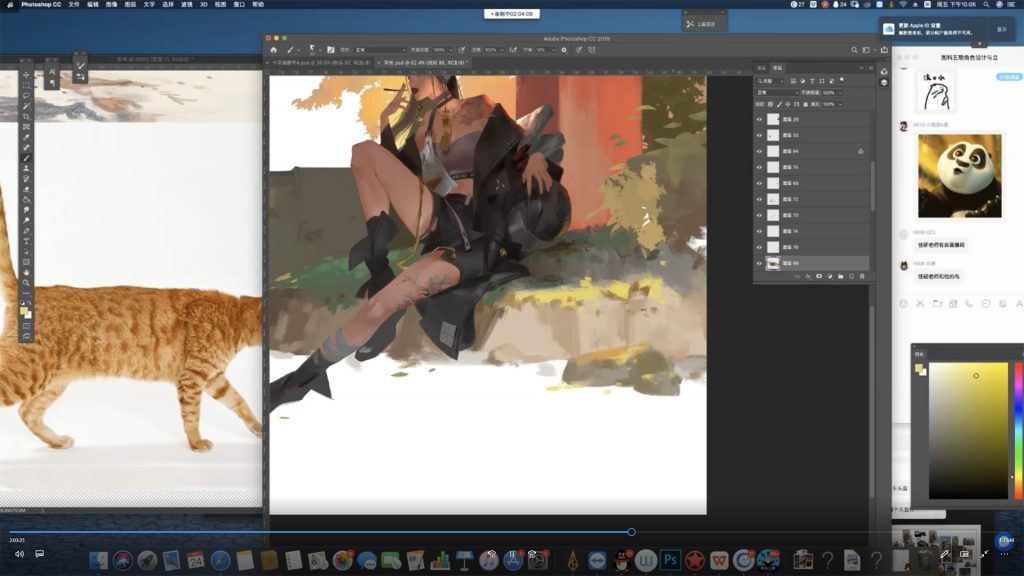Click inside the color picker field
Screen dimensions: 1024x576
pos(968,430)
